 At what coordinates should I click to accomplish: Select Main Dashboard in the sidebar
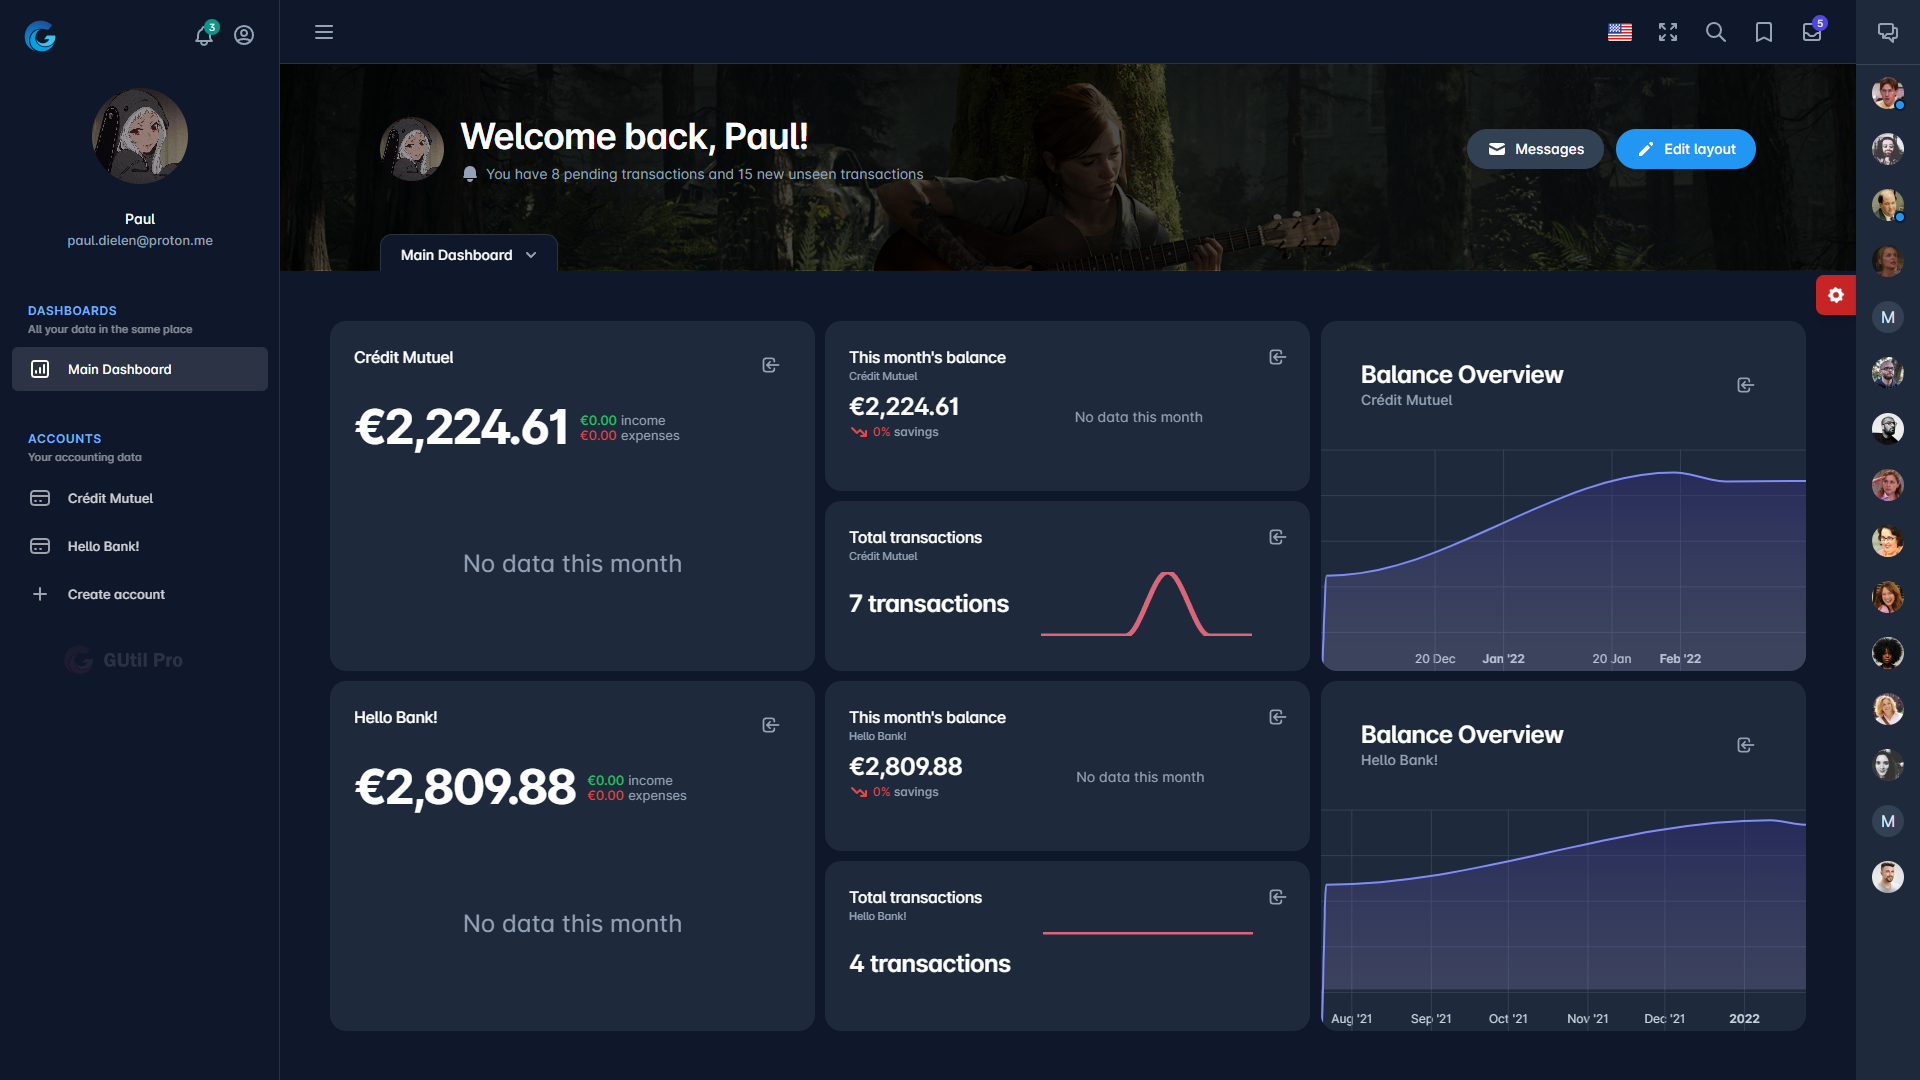(140, 369)
